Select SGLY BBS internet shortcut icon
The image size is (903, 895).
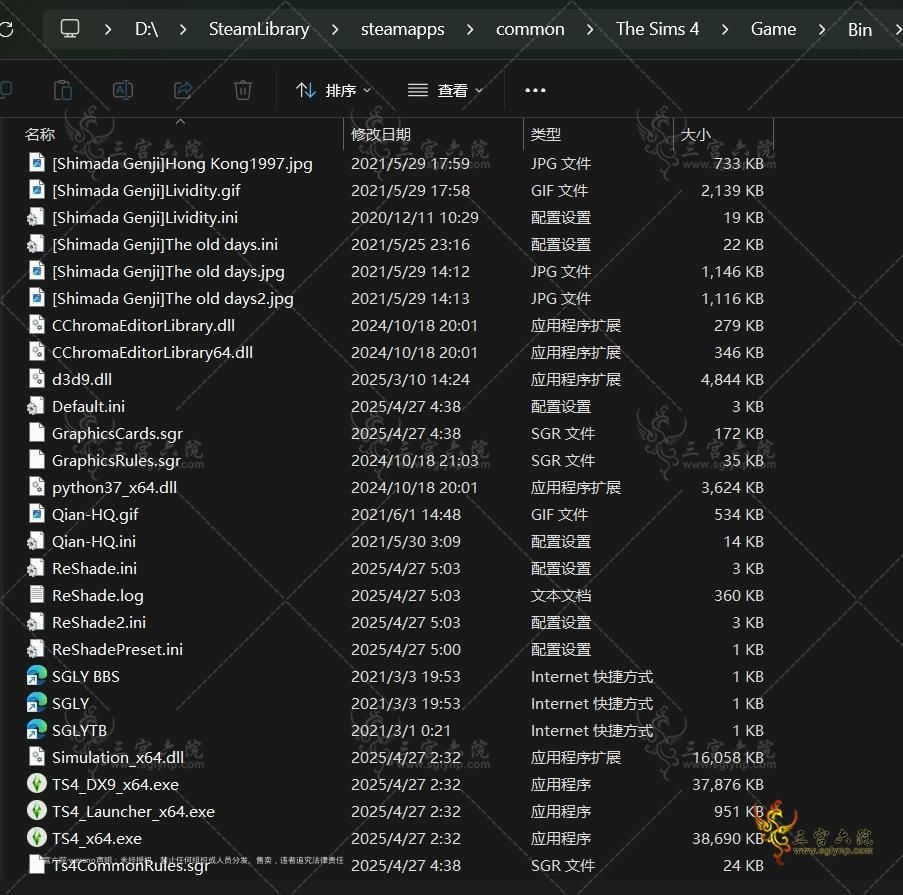pyautogui.click(x=37, y=676)
